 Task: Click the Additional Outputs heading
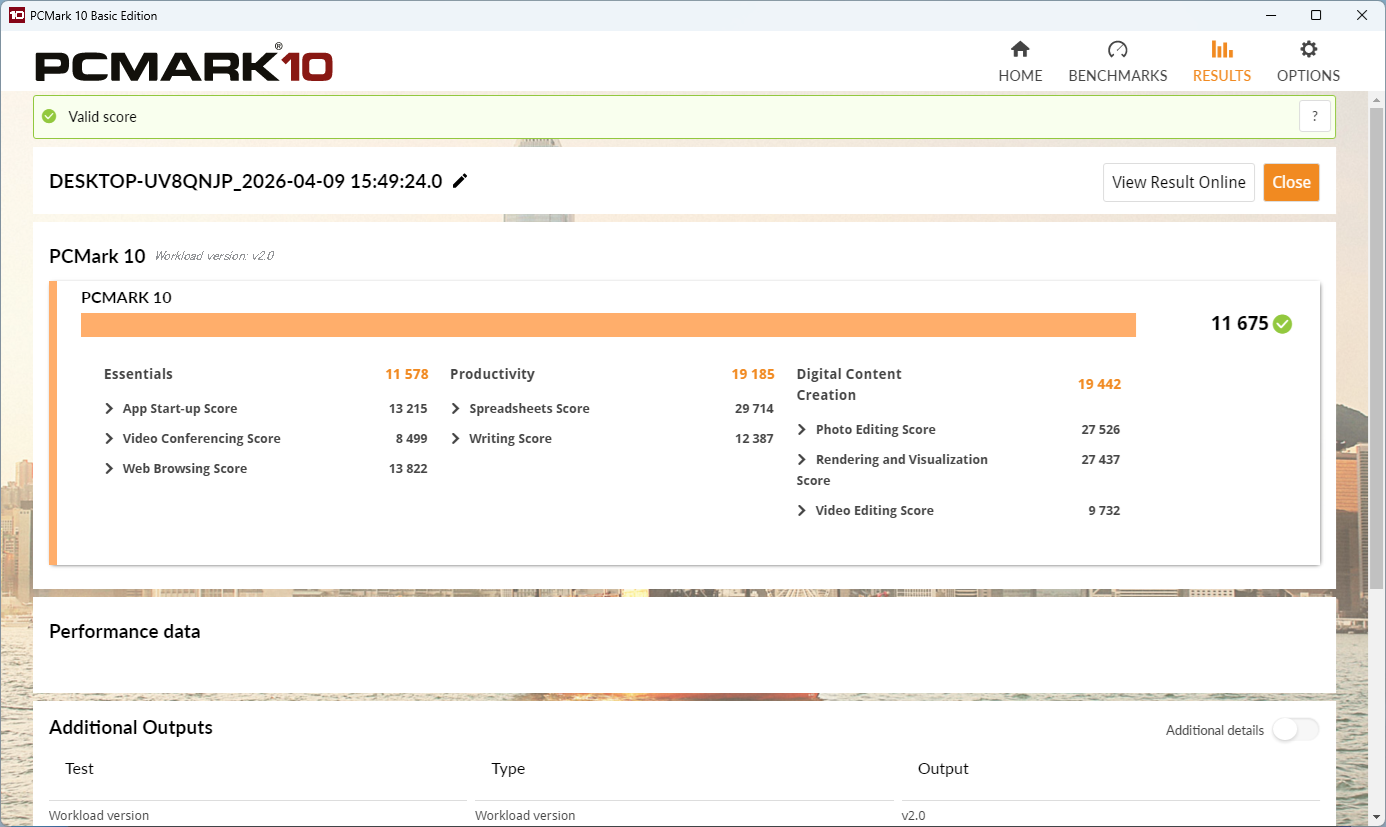(131, 727)
